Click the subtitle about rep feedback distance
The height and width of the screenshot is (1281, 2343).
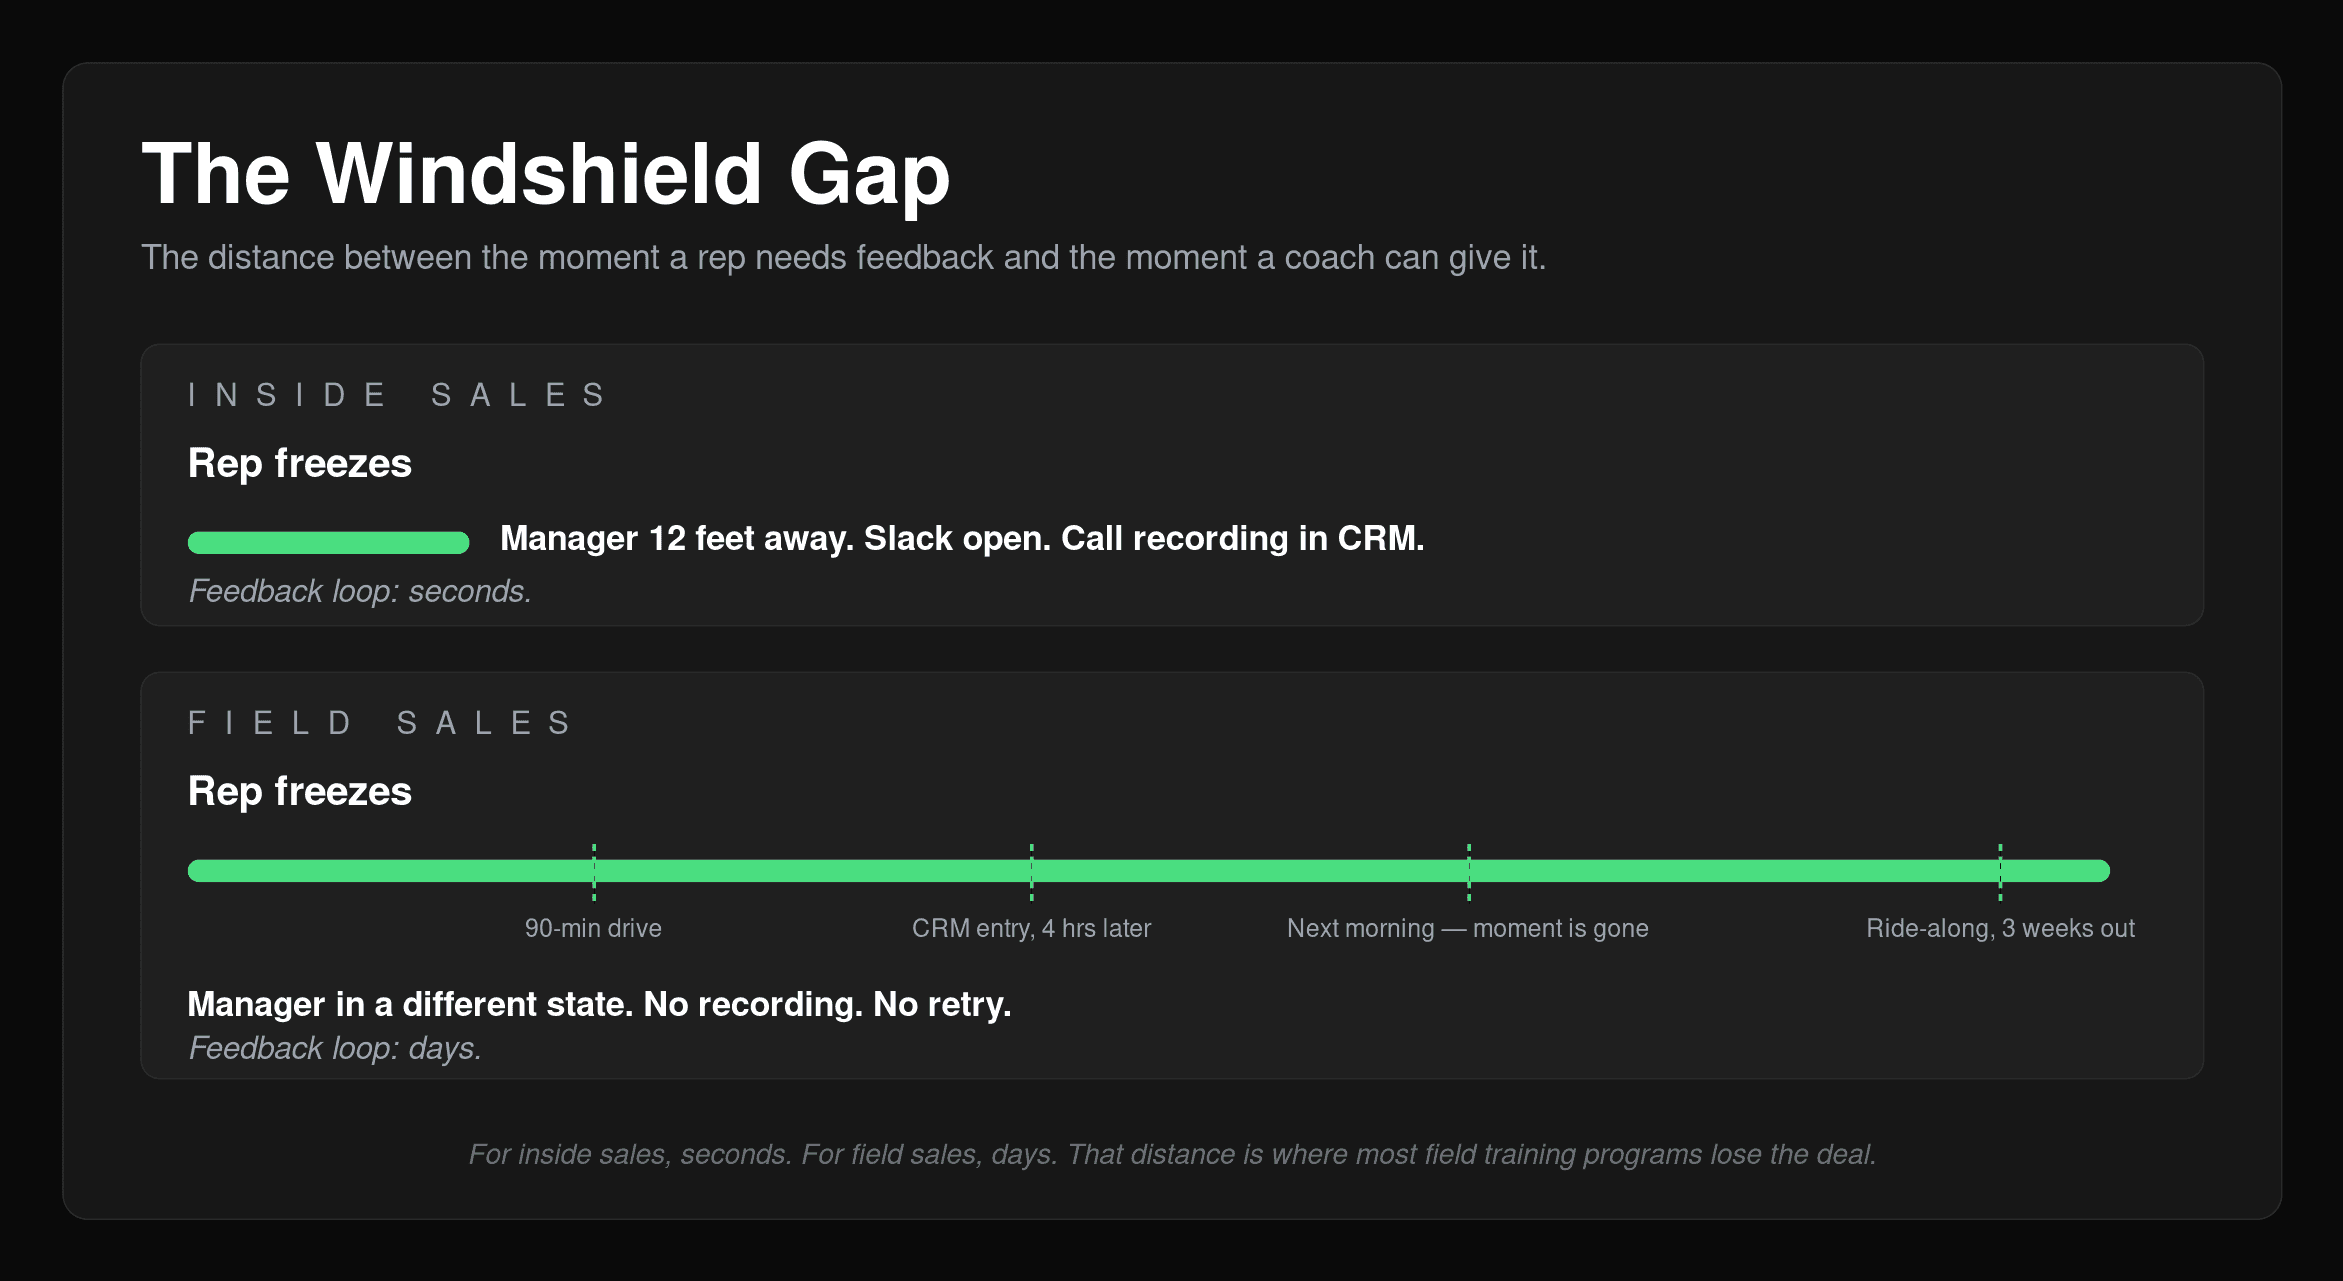click(843, 258)
